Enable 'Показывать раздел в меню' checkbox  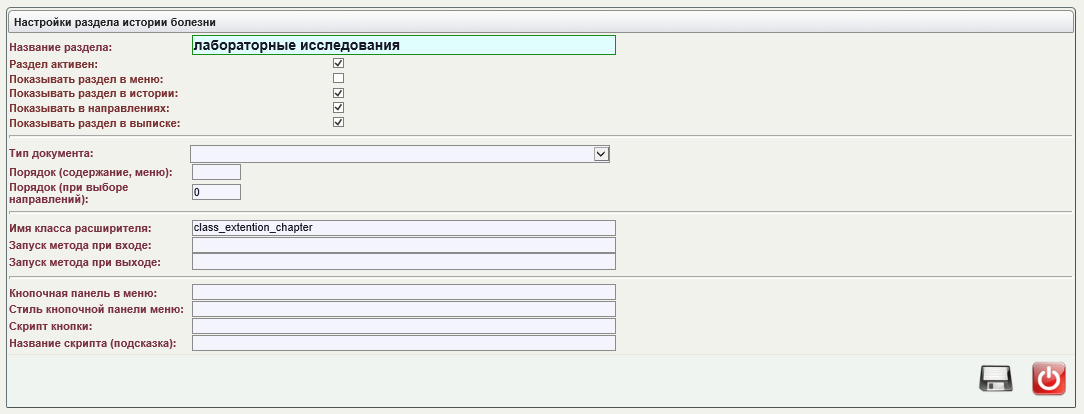click(x=338, y=78)
